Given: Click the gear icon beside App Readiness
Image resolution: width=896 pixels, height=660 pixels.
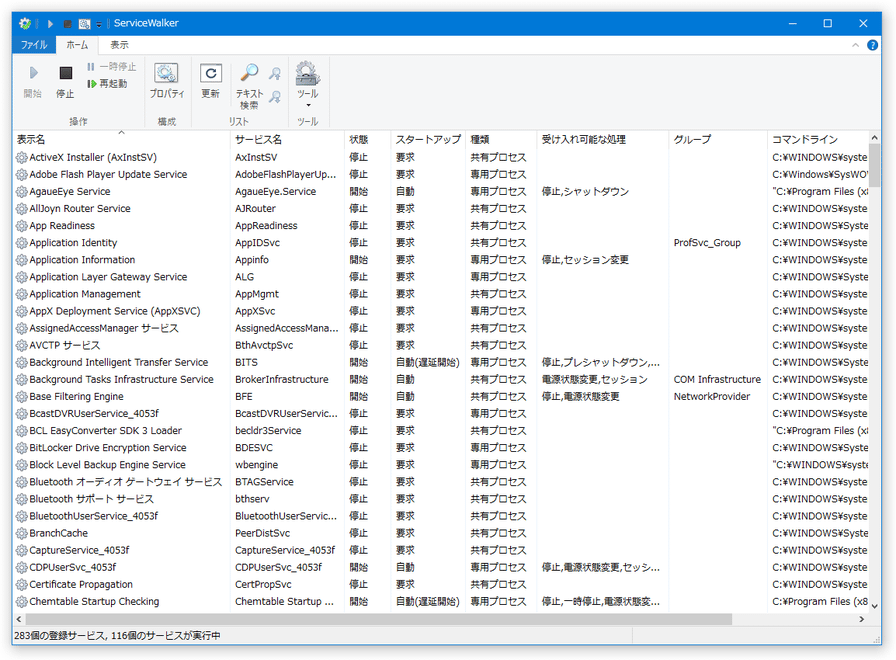Looking at the screenshot, I should pos(22,226).
